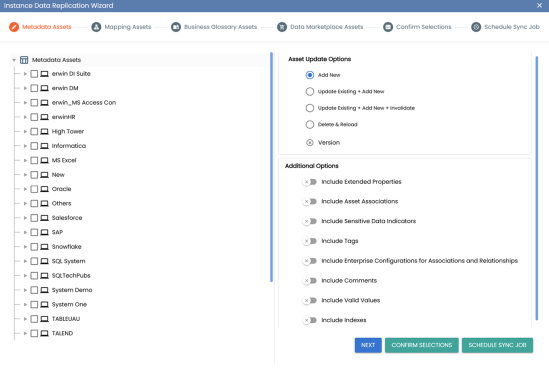549x373 pixels.
Task: Check the Snowflake system checkbox
Action: pyautogui.click(x=34, y=247)
